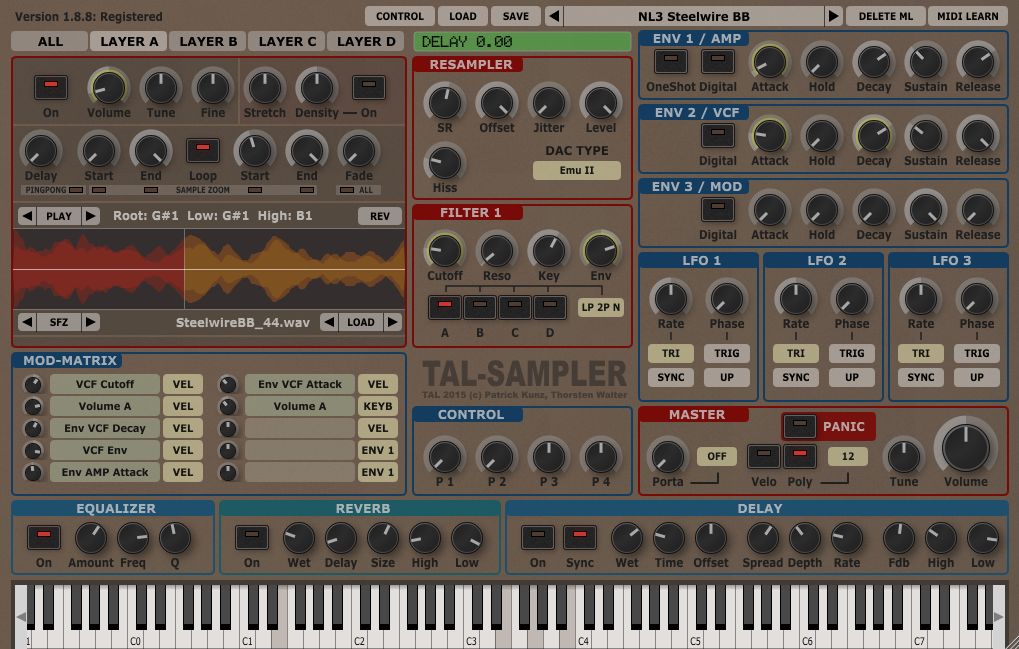Click the LFO 1 Rate knob
This screenshot has height=649, width=1019.
671,298
